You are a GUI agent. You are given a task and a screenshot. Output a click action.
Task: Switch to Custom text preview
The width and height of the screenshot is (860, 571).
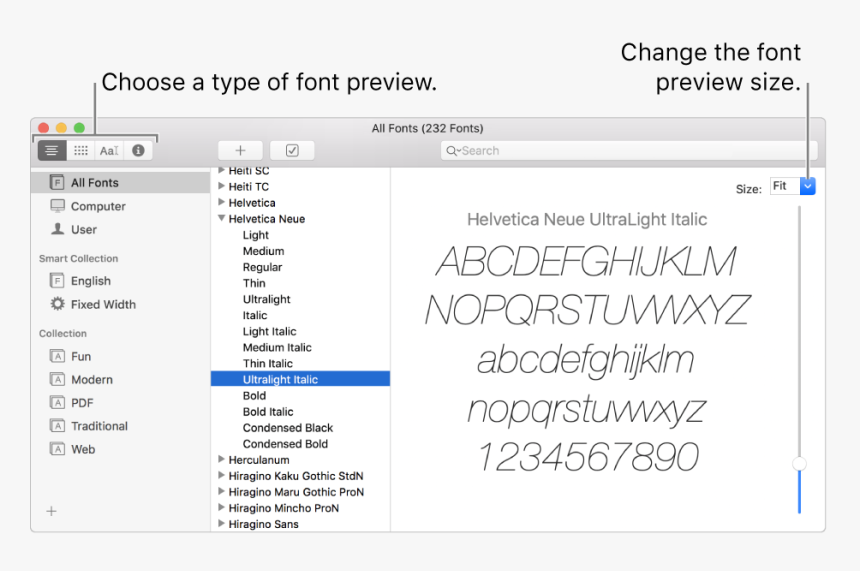coord(109,150)
